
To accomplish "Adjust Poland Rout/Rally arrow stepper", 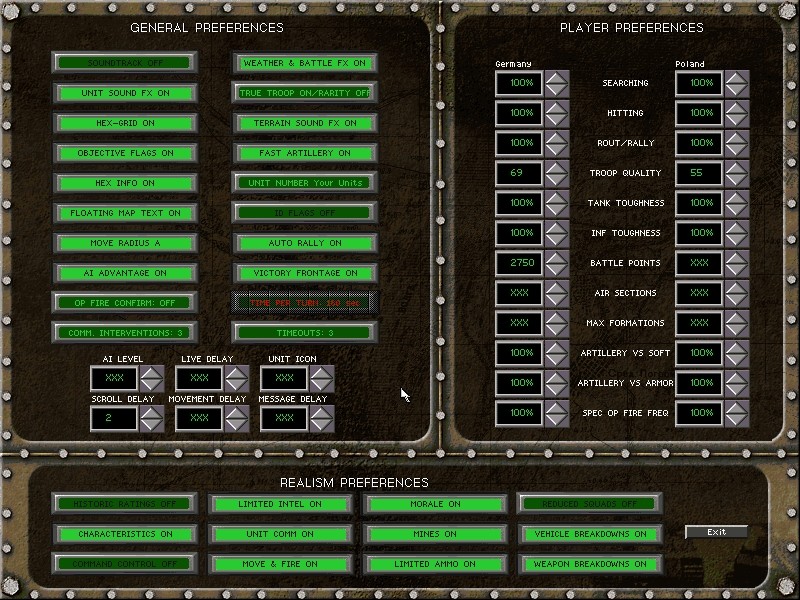I will [x=737, y=143].
